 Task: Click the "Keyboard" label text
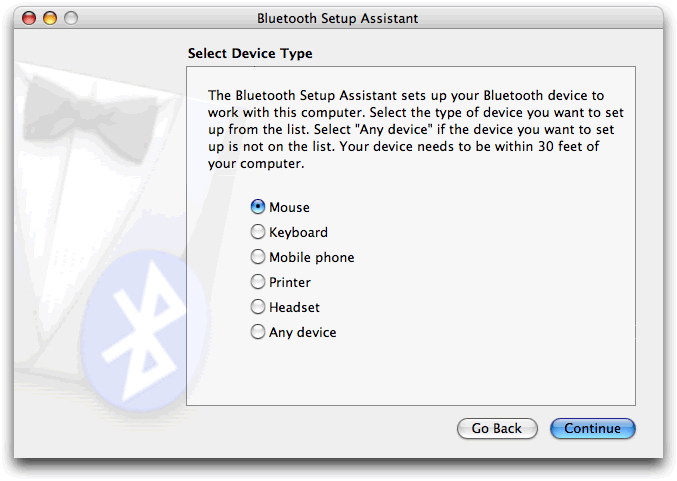[x=298, y=232]
